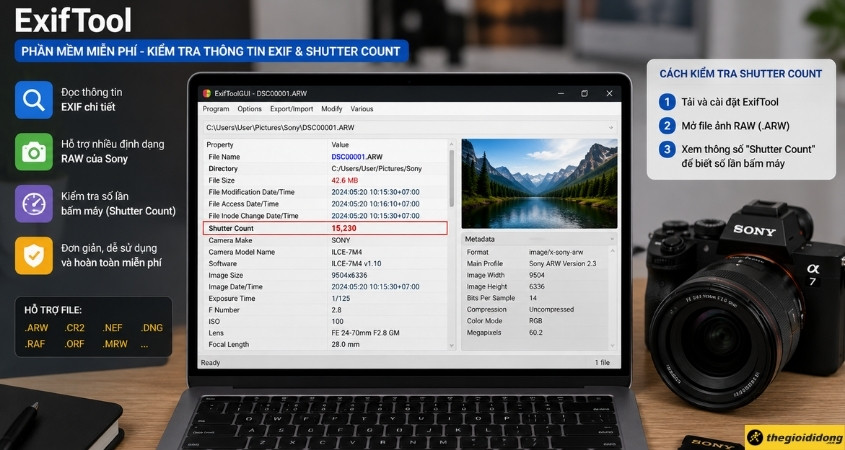Click the Megapixels 60.2 value

click(536, 333)
